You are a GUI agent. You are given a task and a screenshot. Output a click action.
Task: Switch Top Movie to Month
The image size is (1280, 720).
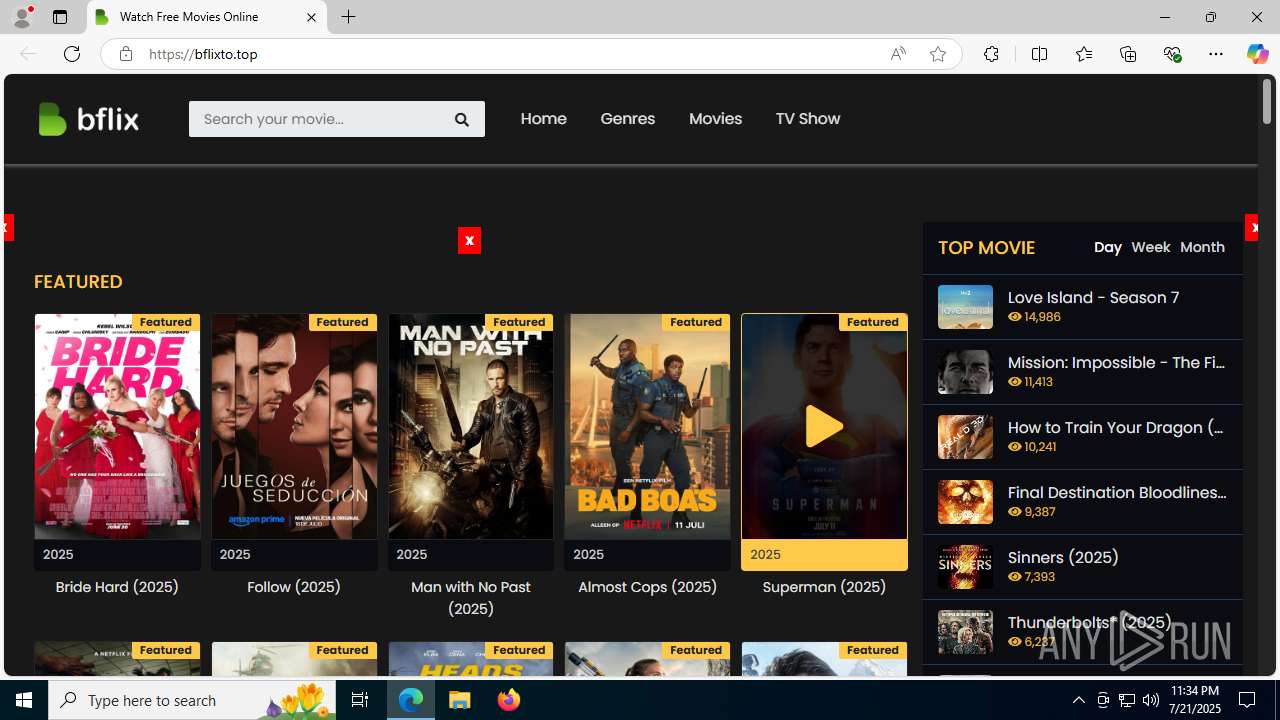coord(1202,247)
